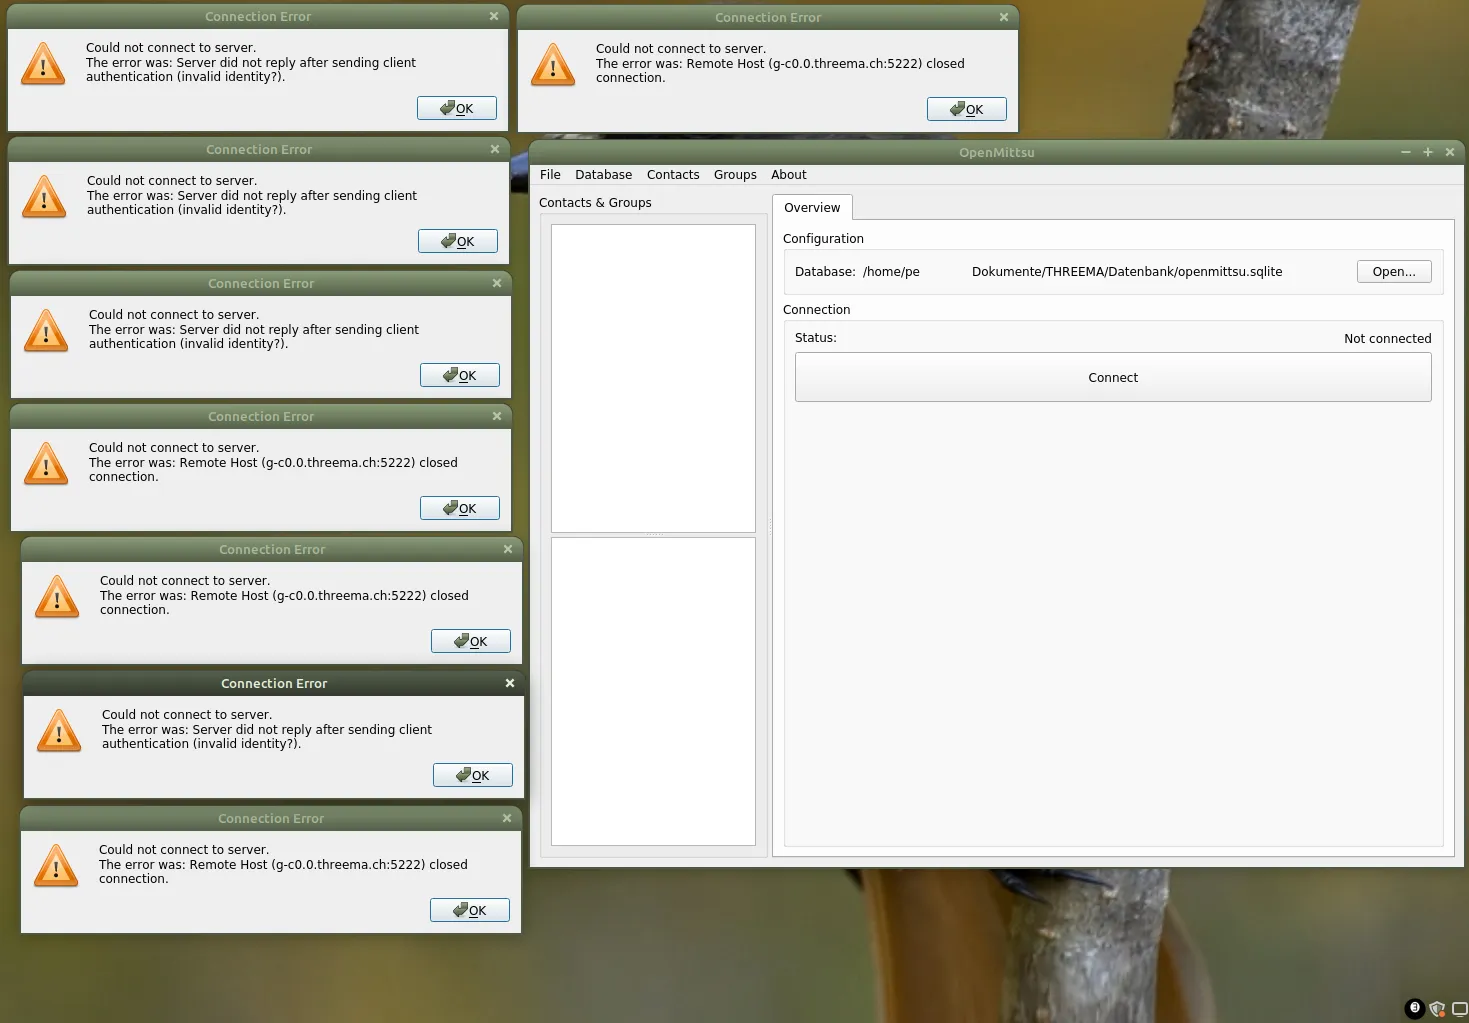
Task: Click inside the upper contacts list box
Action: 653,378
